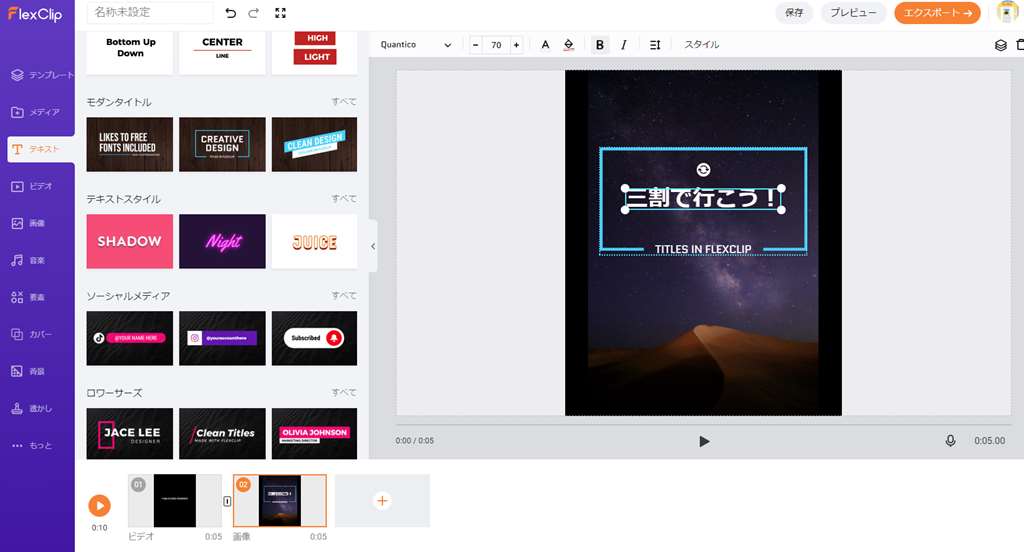
Task: Select the pink SHADOW text style
Action: 130,241
